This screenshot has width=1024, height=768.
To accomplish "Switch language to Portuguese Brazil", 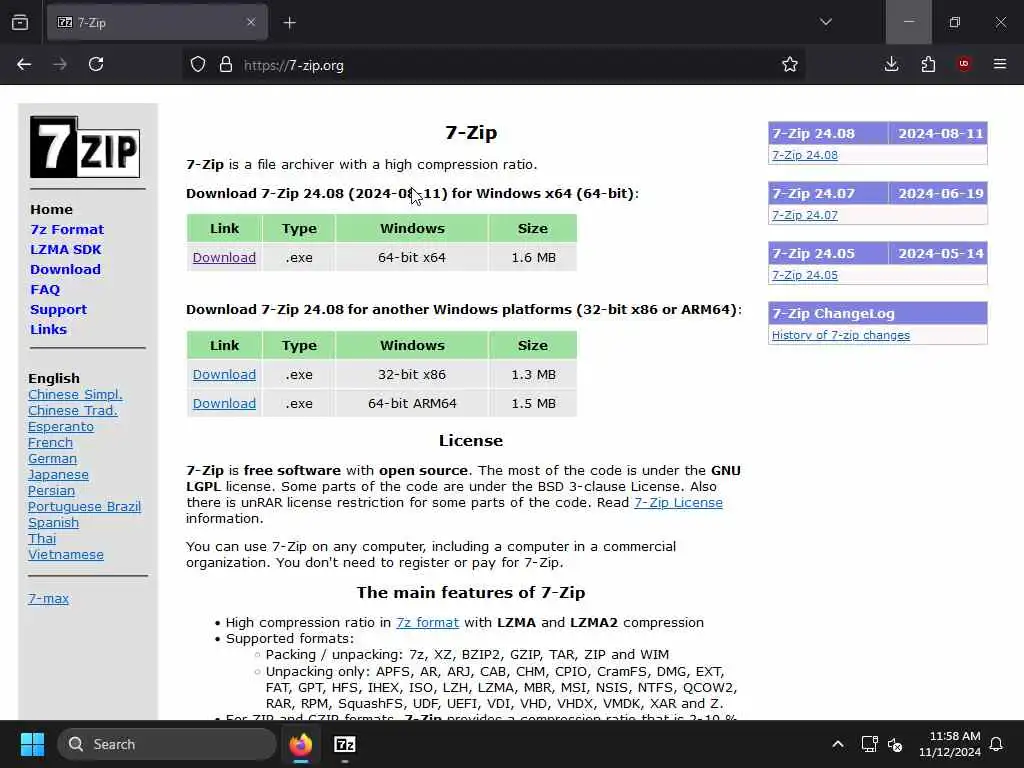I will (84, 506).
